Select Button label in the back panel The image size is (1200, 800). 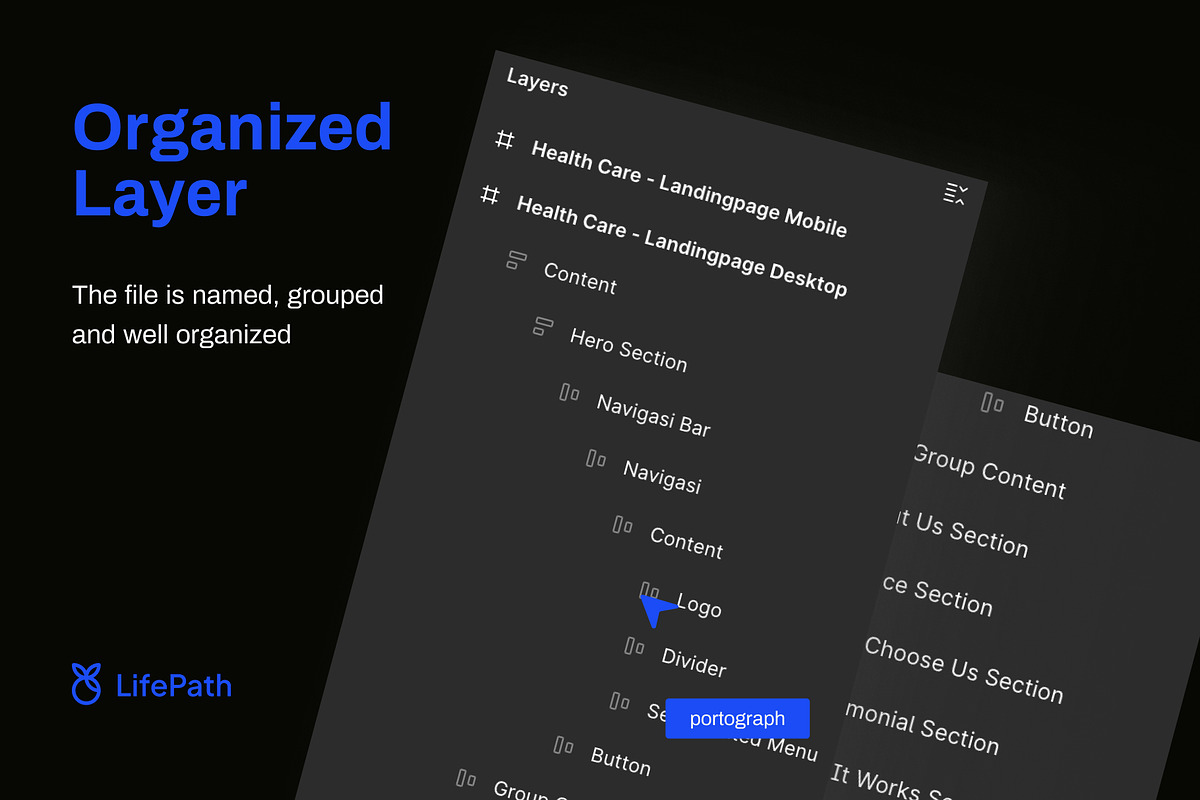(x=1058, y=420)
